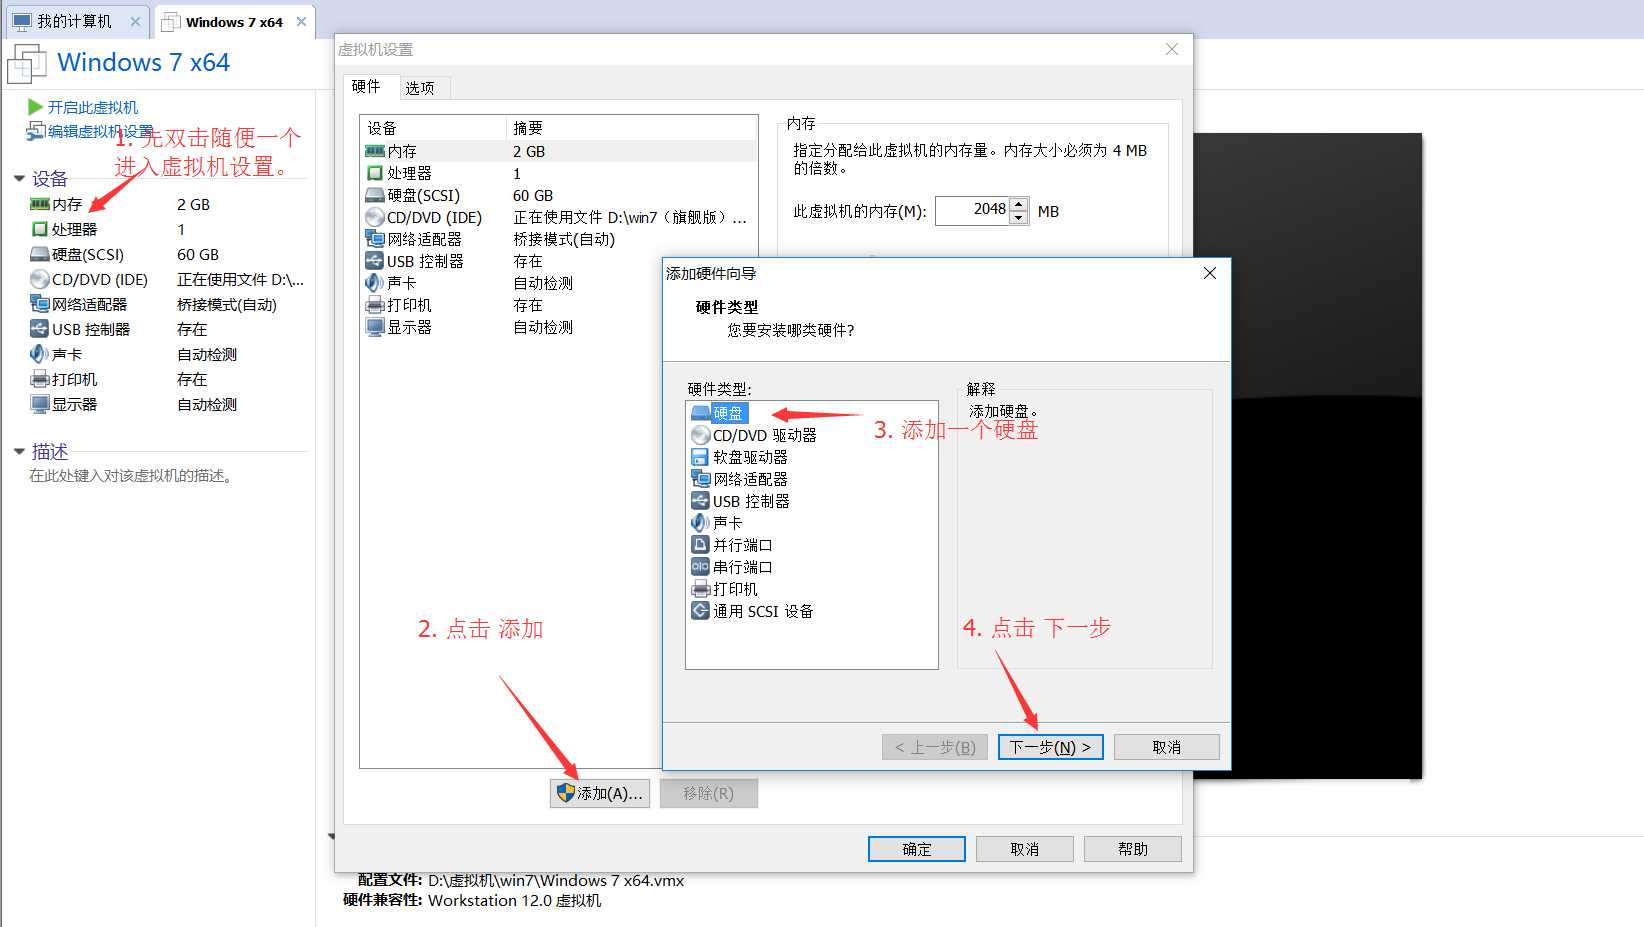1644x927 pixels.
Task: Increase memory value with up spinner arrow
Action: tap(1019, 204)
